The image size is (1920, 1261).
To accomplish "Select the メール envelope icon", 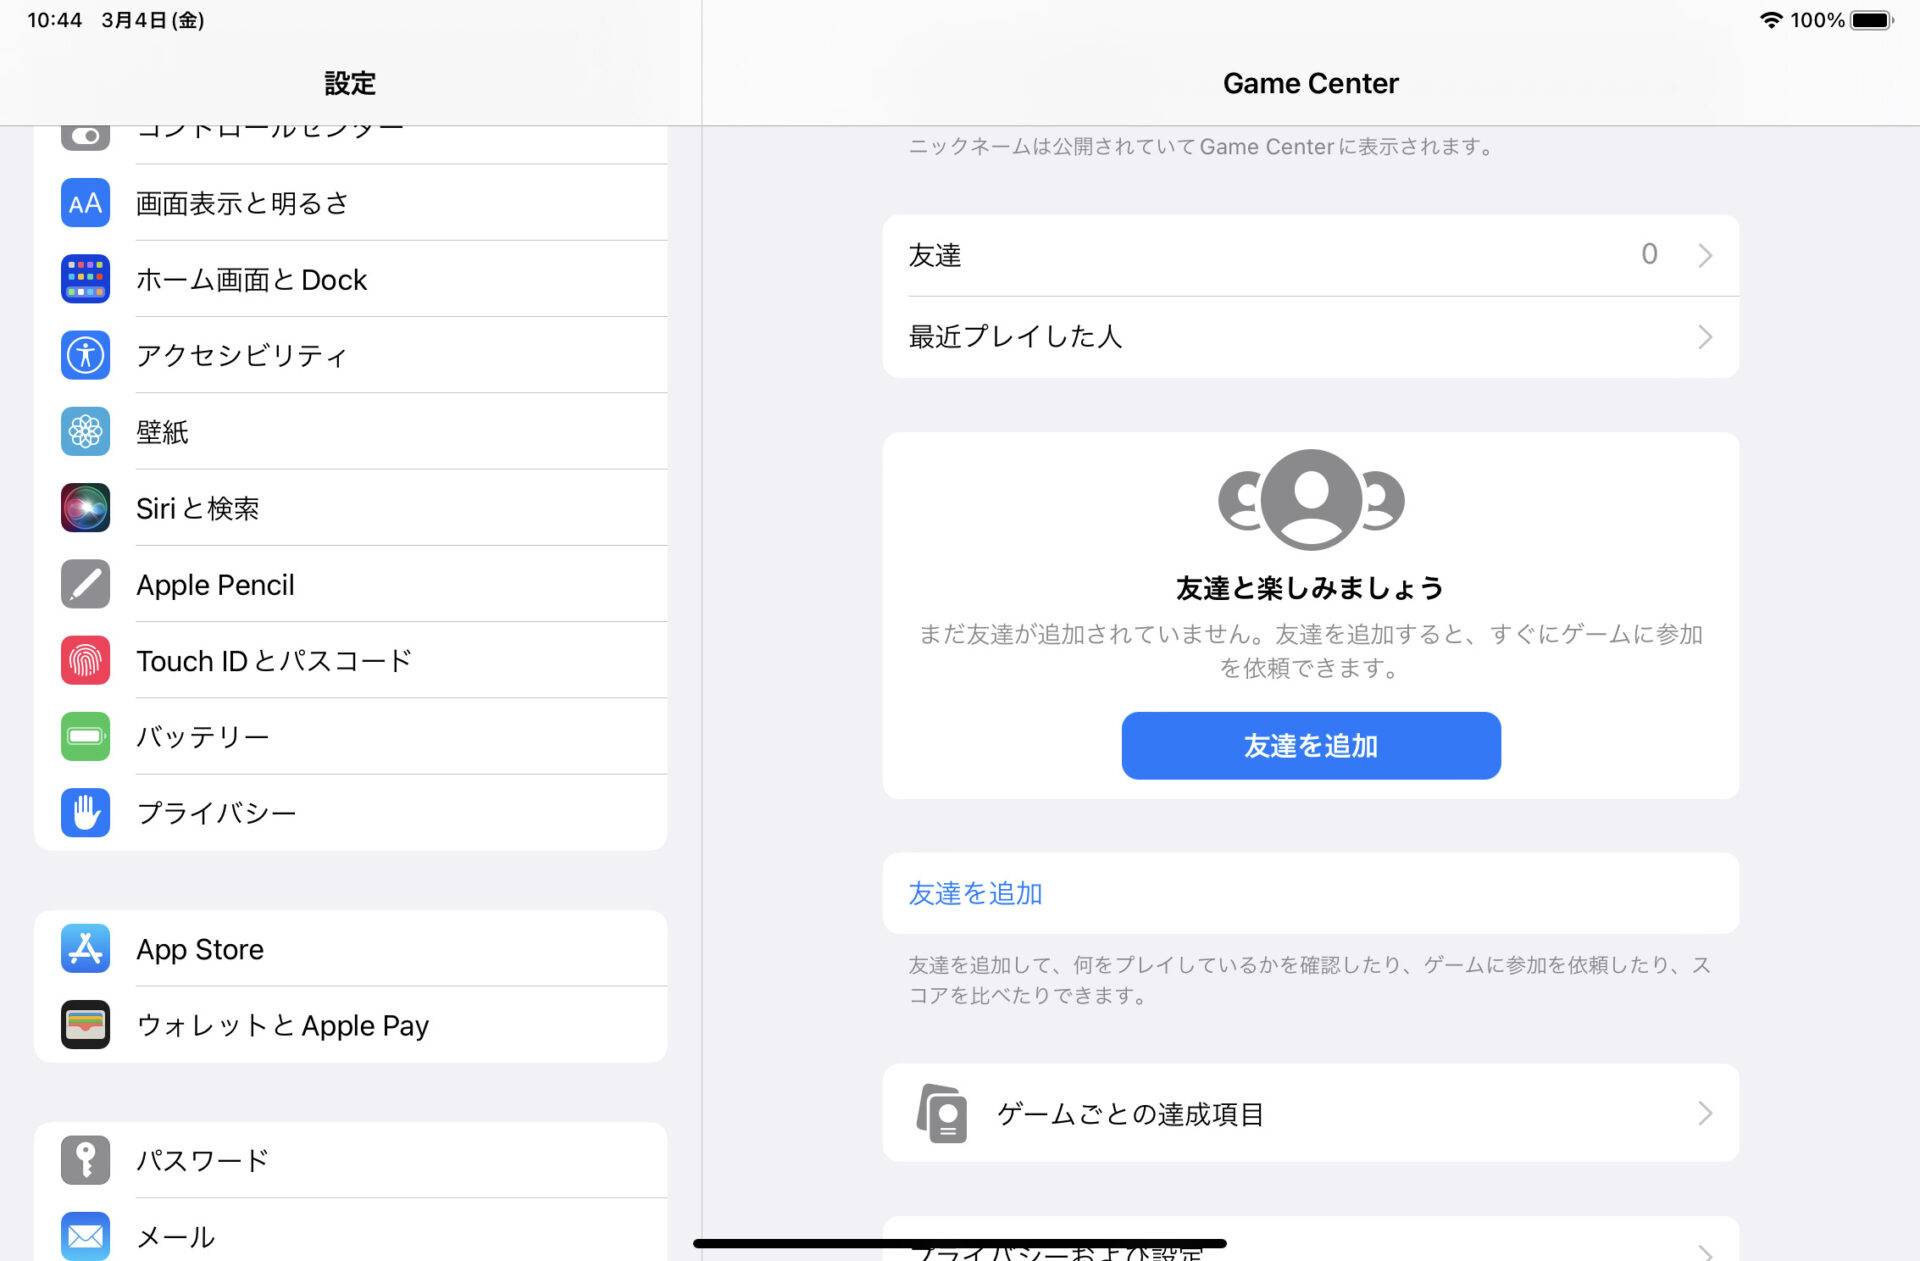I will tap(85, 1236).
